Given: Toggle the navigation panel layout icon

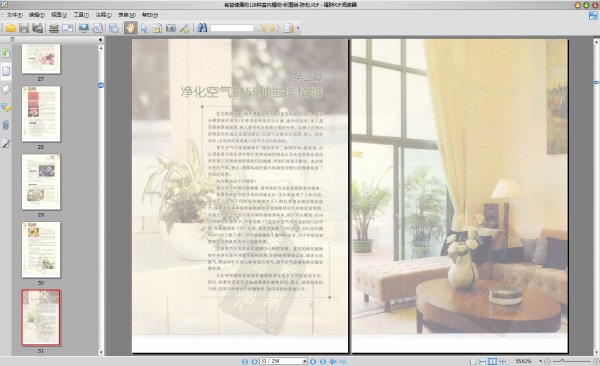Looking at the screenshot, I should tap(114, 28).
